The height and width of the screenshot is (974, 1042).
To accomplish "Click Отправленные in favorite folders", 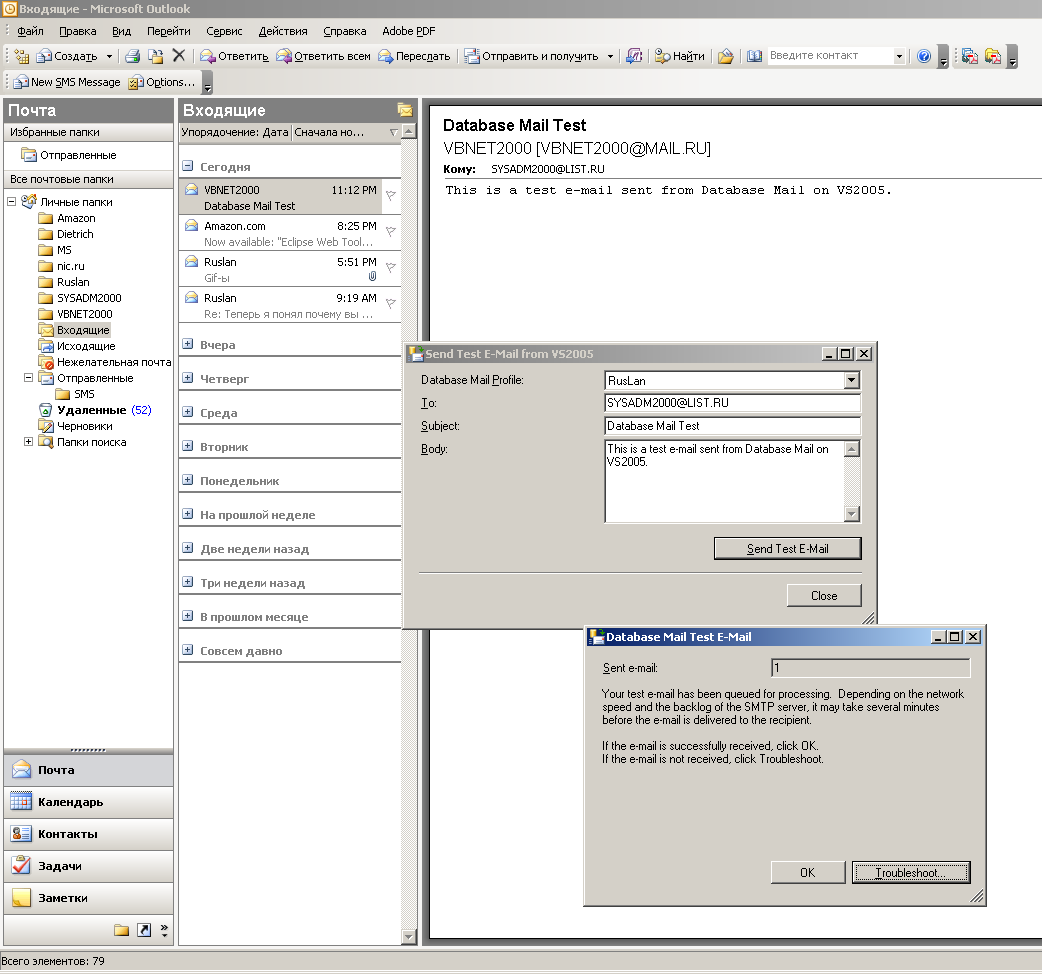I will click(69, 155).
